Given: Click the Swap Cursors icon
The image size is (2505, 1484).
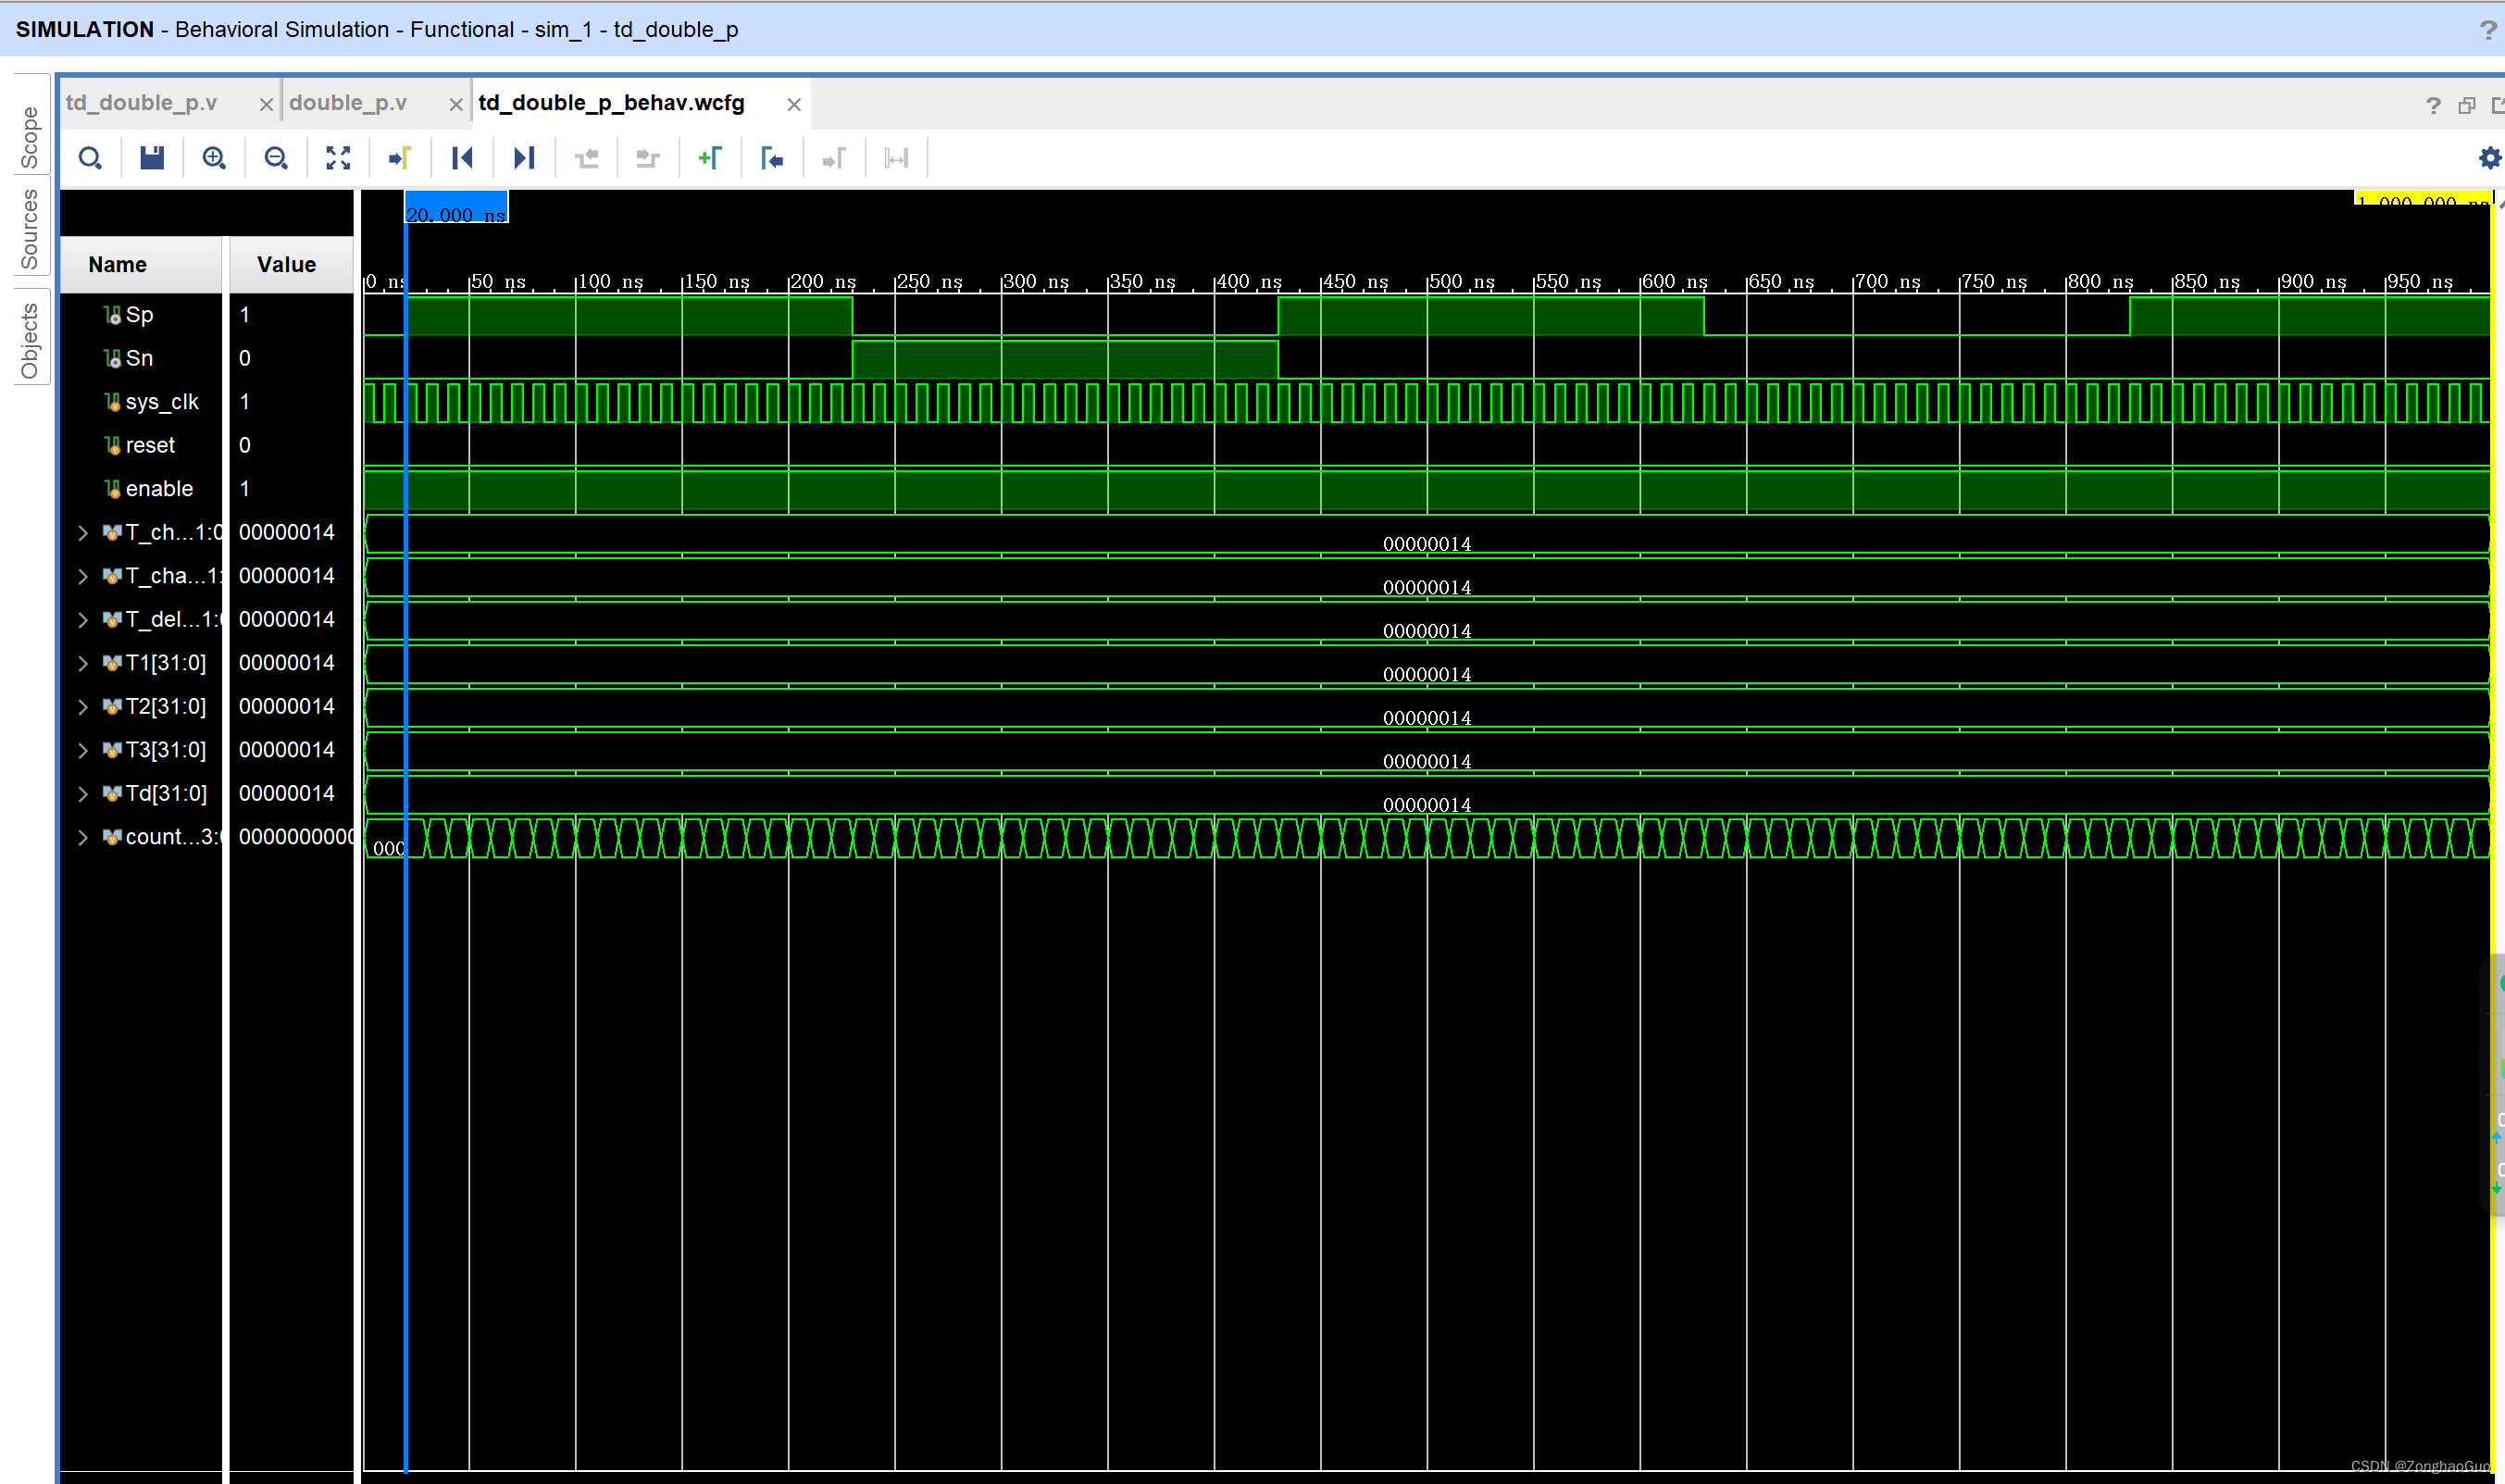Looking at the screenshot, I should 896,158.
